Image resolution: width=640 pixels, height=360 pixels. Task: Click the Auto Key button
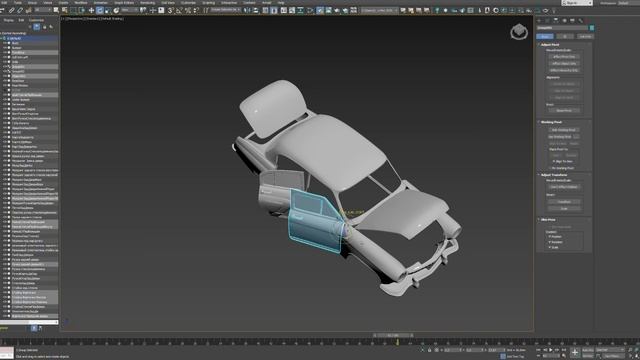pyautogui.click(x=588, y=350)
